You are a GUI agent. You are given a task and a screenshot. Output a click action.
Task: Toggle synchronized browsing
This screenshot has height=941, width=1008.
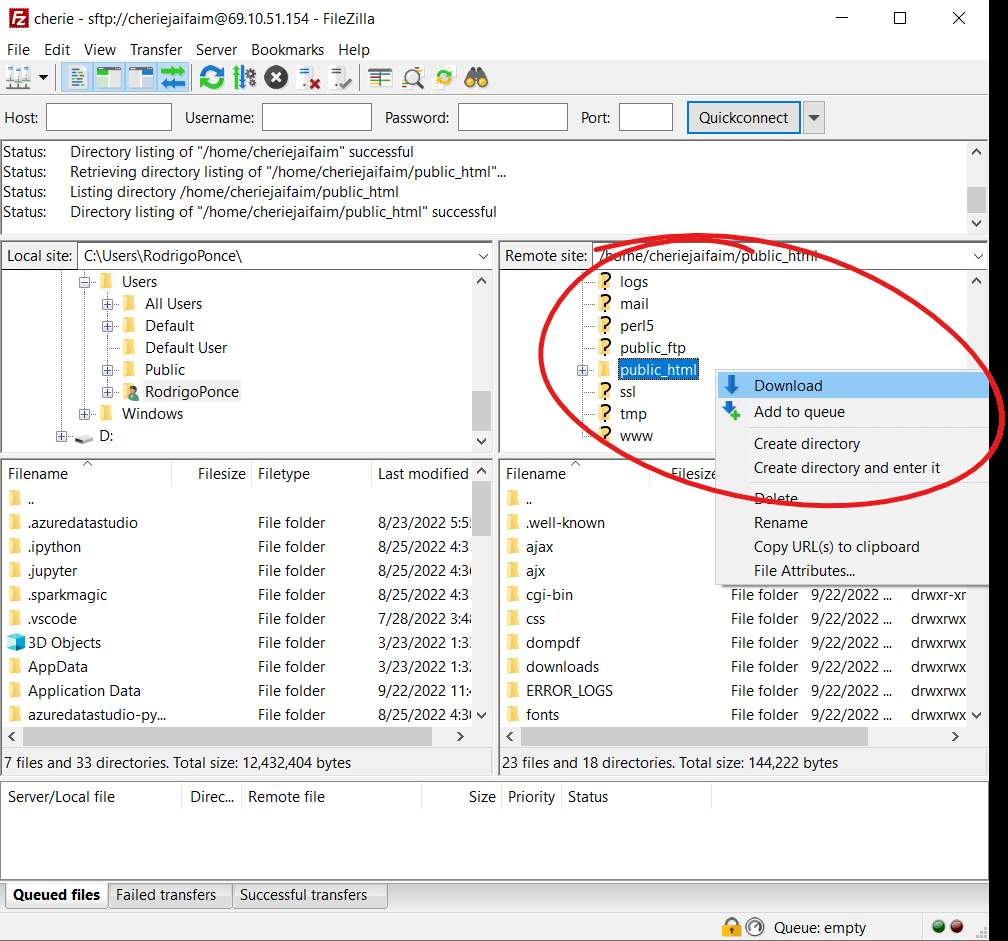tap(444, 78)
